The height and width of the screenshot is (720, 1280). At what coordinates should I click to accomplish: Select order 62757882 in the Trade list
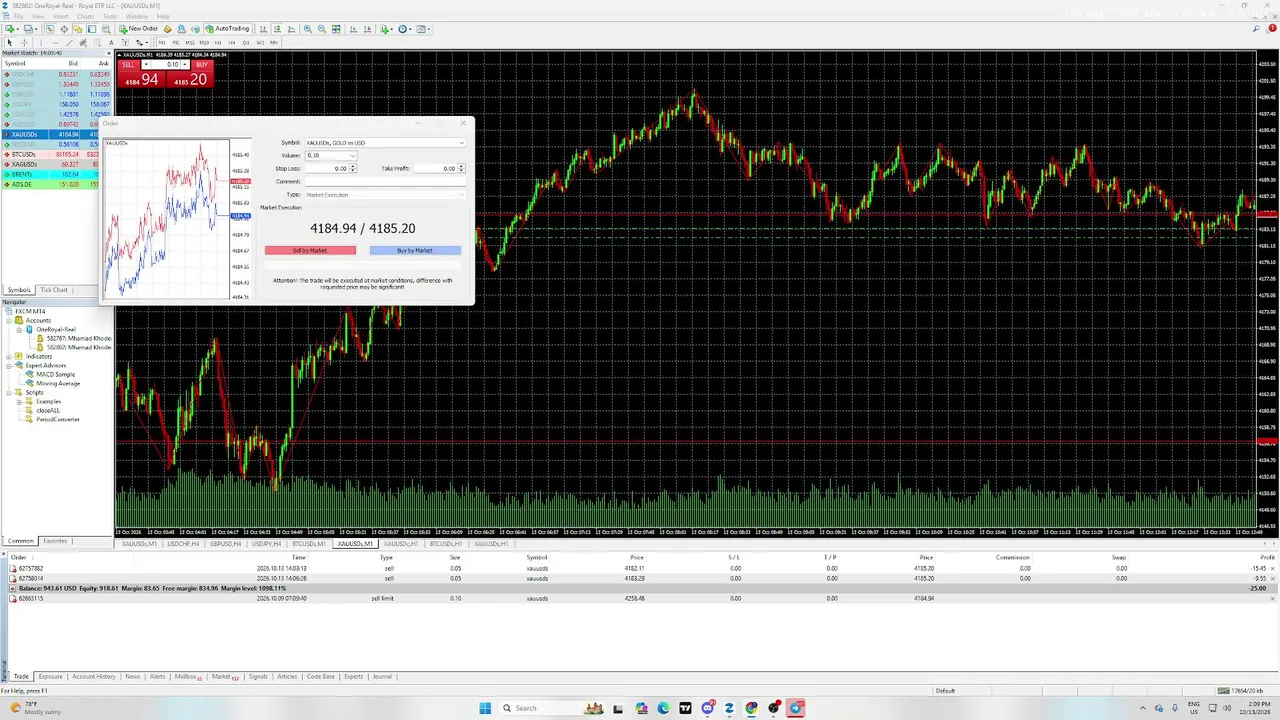[640, 568]
